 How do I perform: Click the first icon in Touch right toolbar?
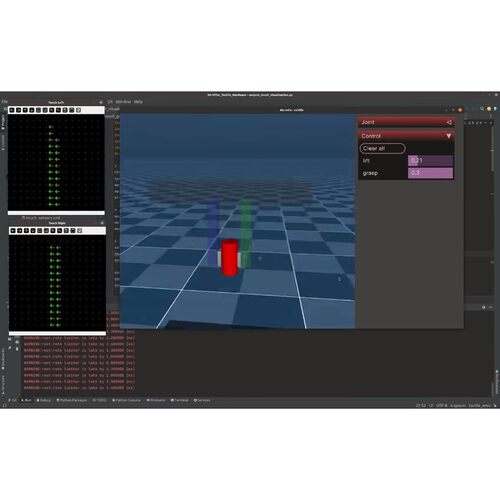point(13,230)
